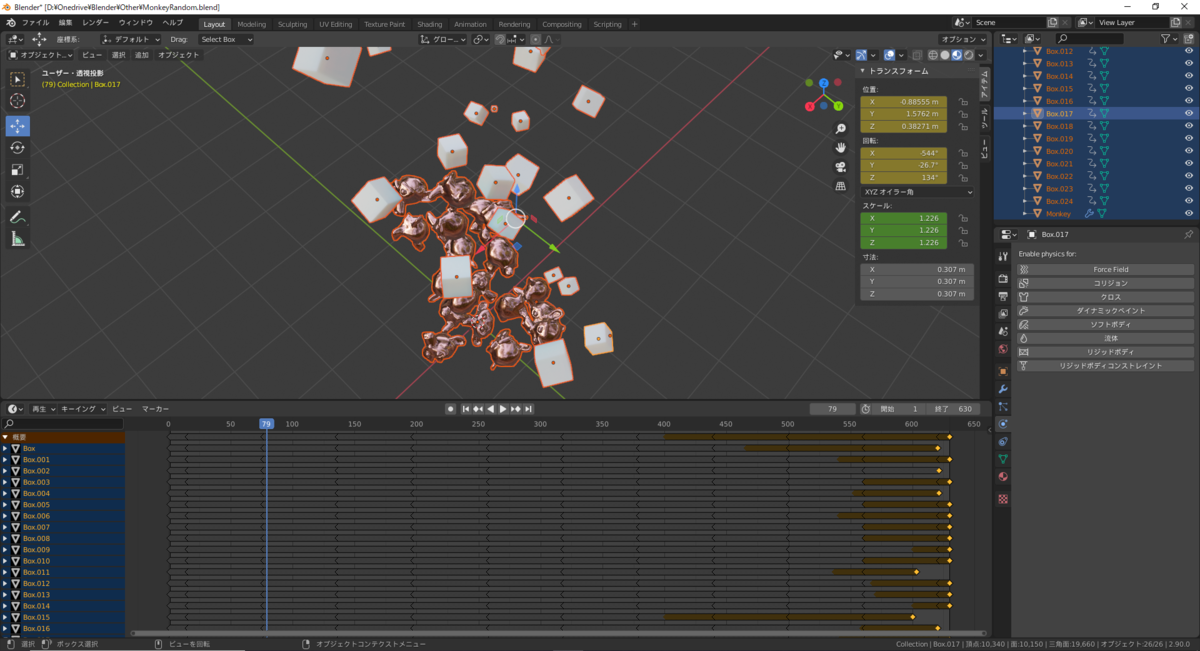Open the options dropdown in viewport header
This screenshot has height=651, width=1200.
coord(961,39)
